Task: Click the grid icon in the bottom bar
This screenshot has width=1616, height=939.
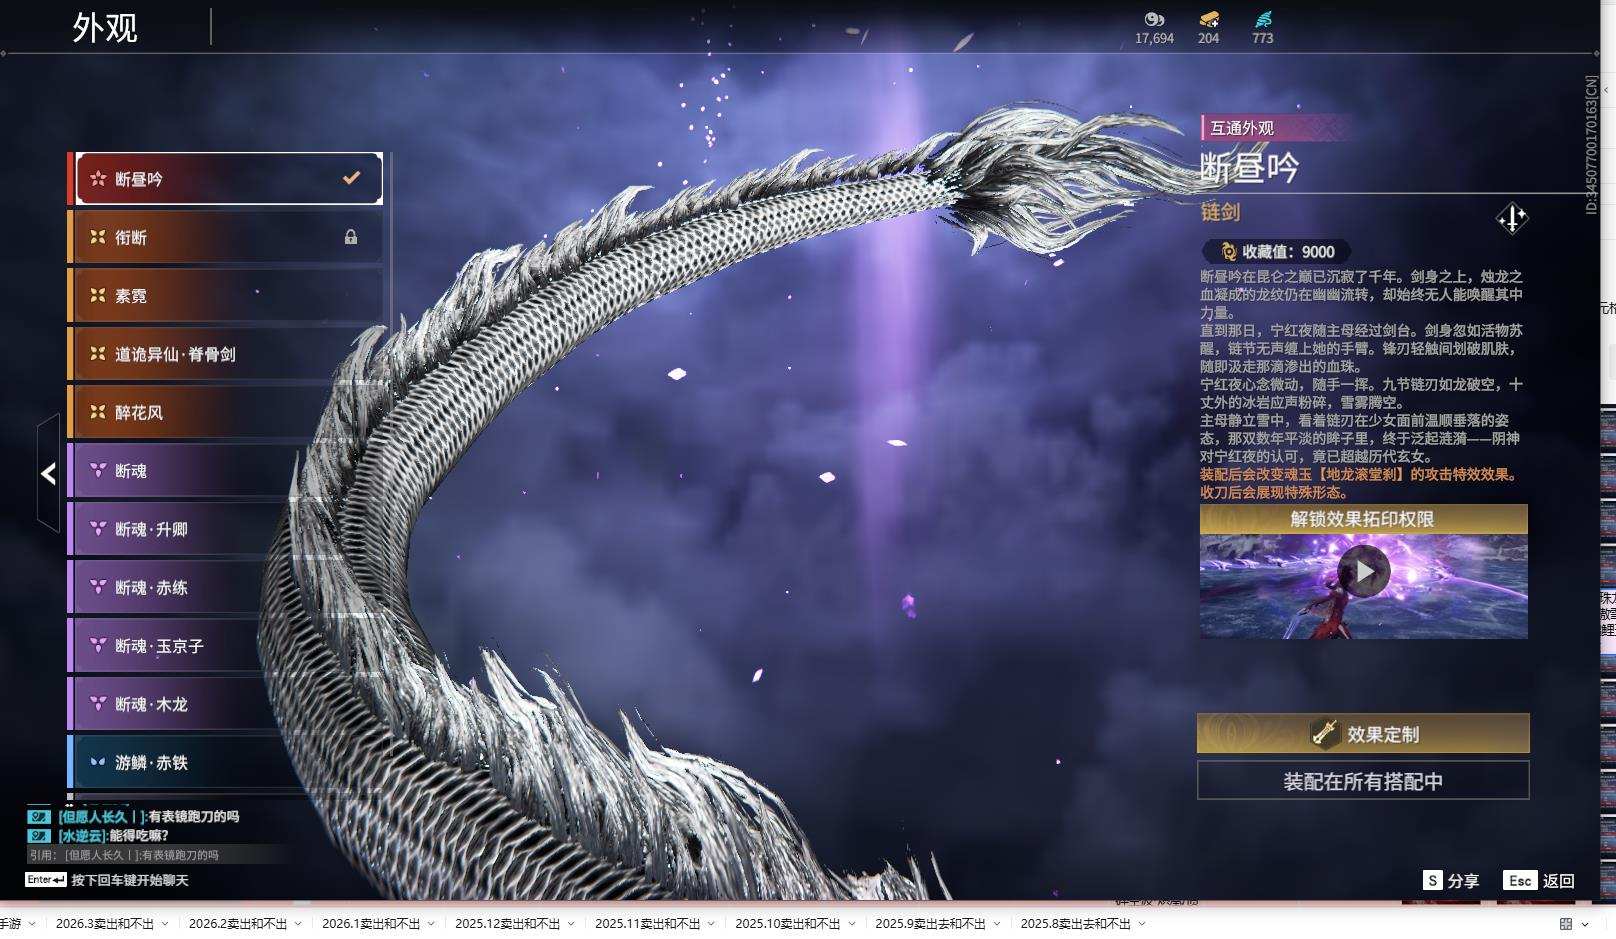Action: coord(1566,923)
